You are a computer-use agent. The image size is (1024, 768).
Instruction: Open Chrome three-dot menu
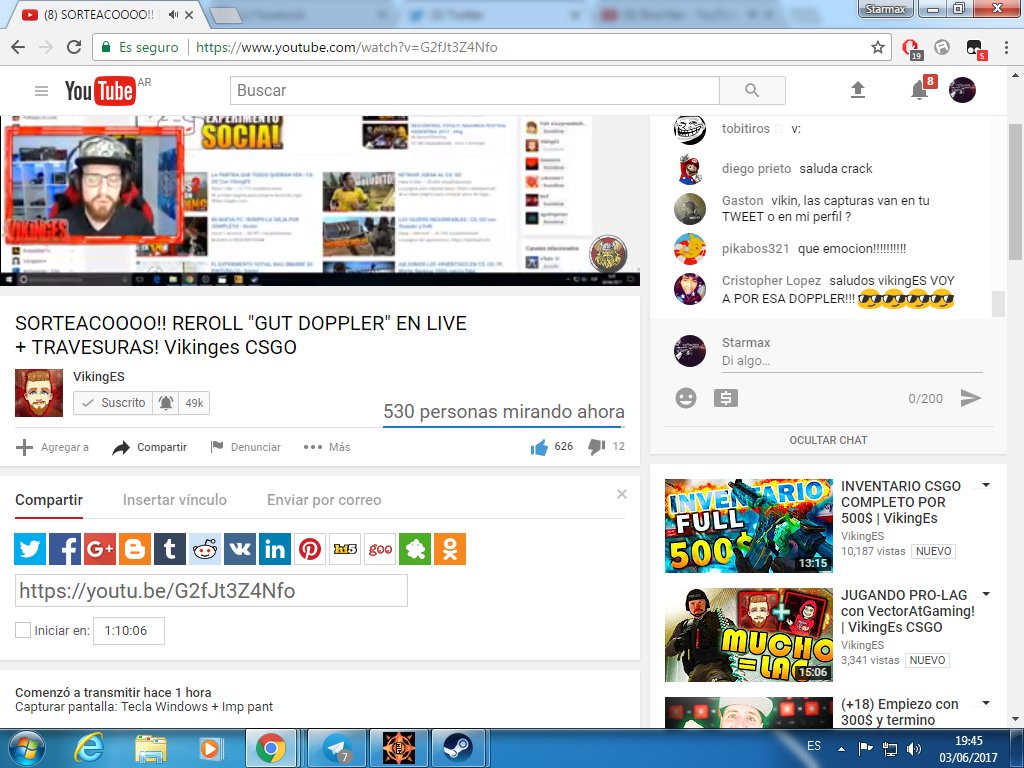tap(1006, 47)
